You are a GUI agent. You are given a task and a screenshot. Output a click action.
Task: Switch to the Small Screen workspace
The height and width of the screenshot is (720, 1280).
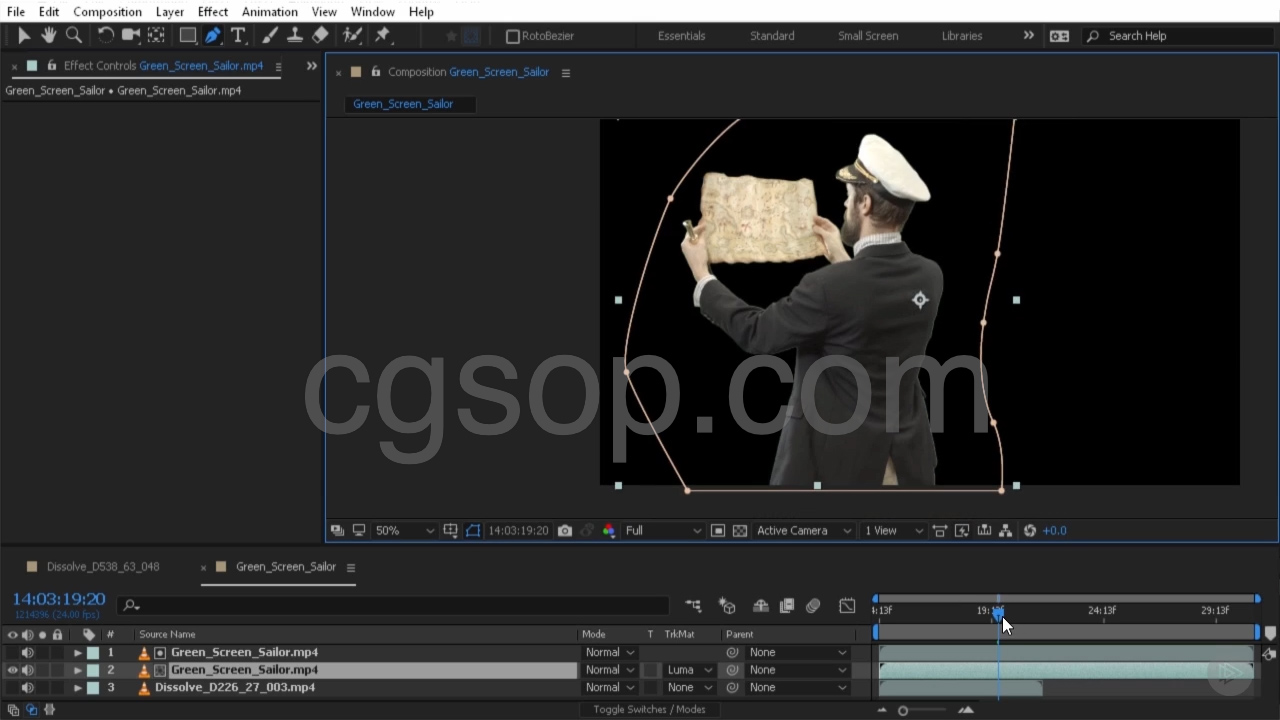tap(868, 36)
